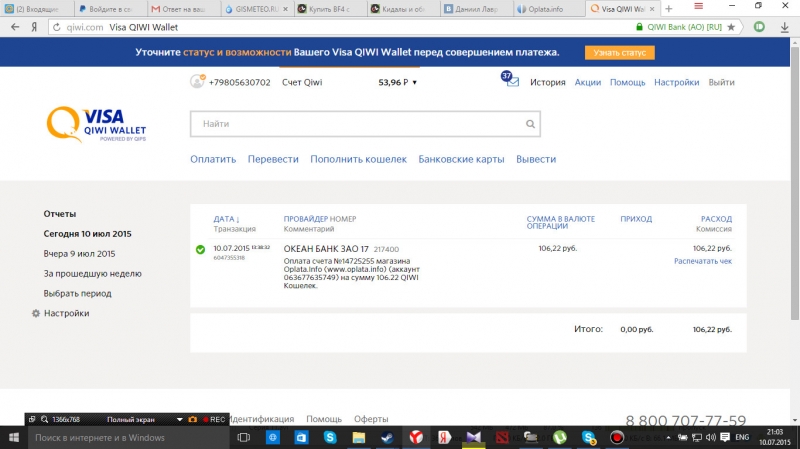This screenshot has width=800, height=449.
Task: Click the Windows taskbar search box
Action: tap(128, 438)
